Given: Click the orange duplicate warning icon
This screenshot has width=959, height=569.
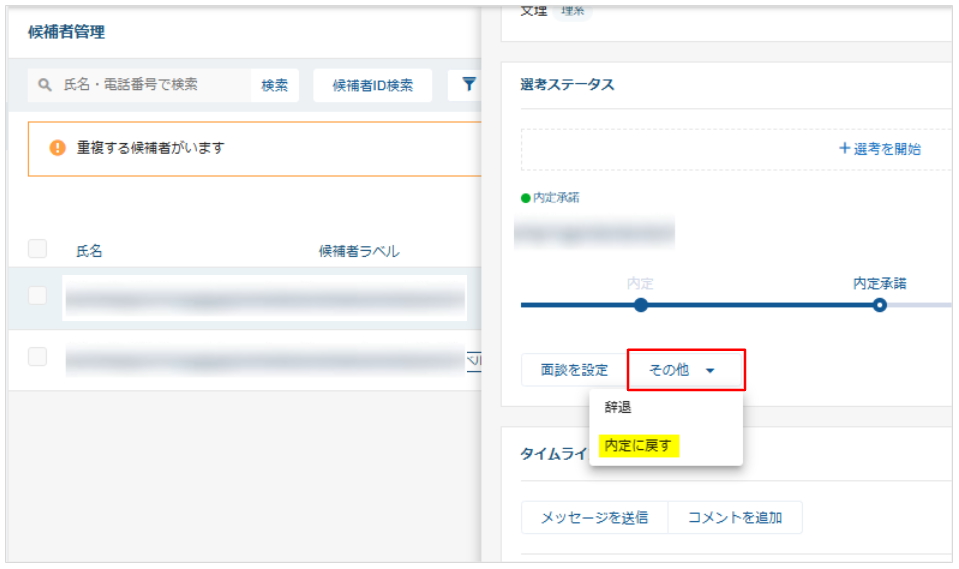Looking at the screenshot, I should 58,148.
